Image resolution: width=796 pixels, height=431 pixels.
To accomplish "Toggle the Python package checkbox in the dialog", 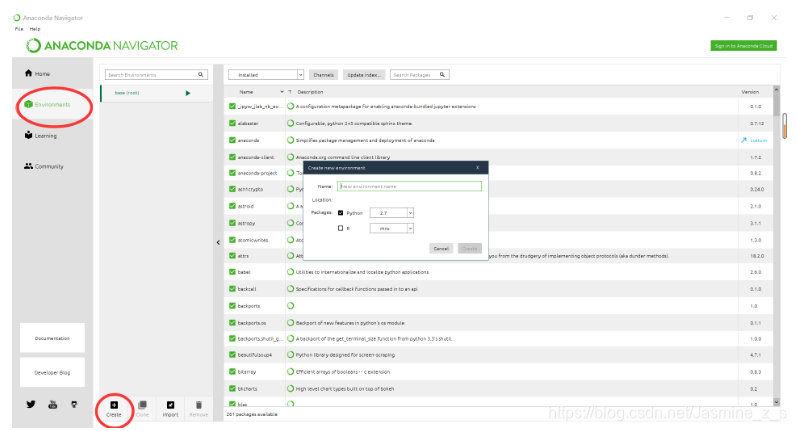I will pos(340,213).
